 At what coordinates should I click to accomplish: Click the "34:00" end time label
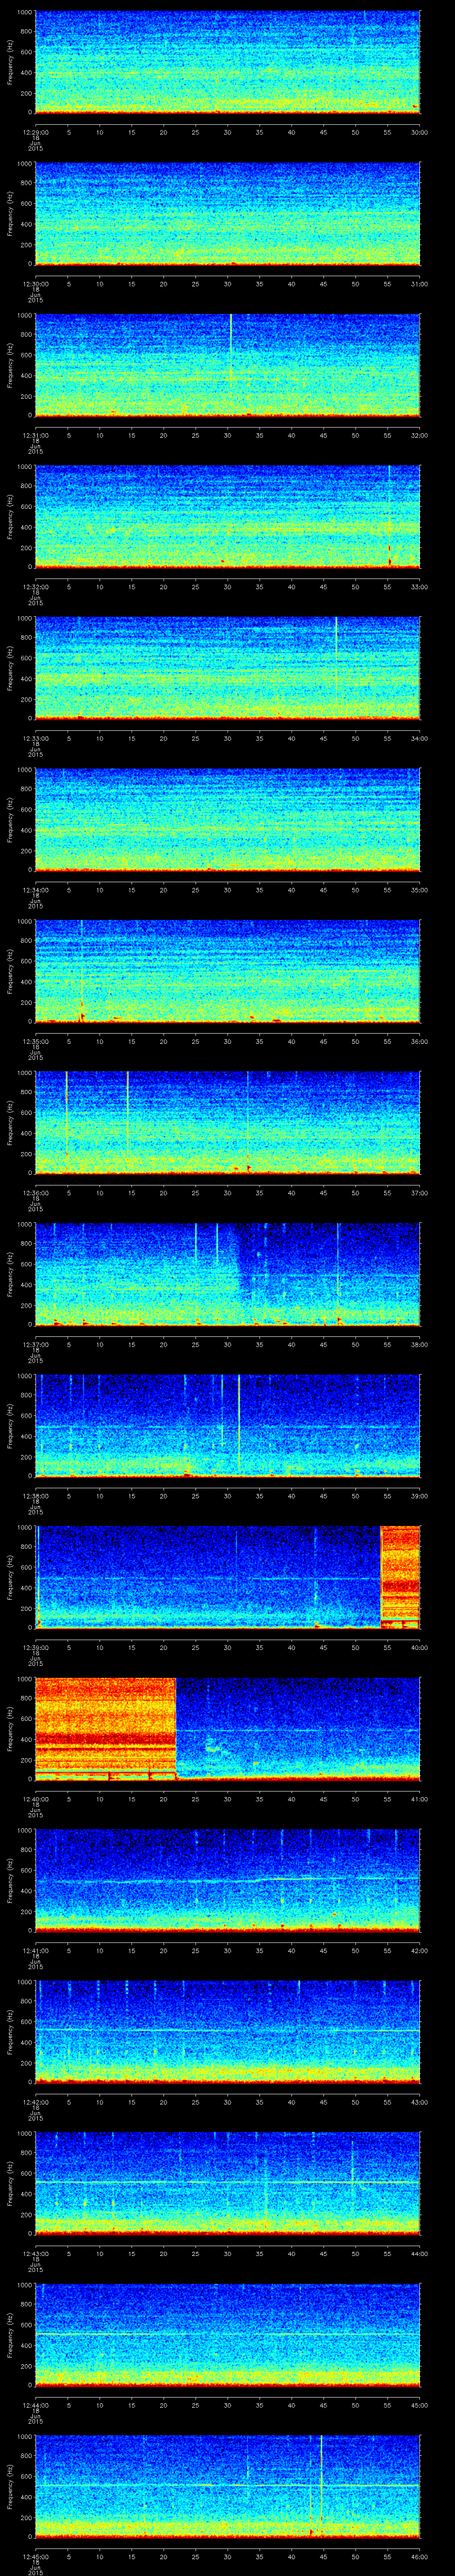point(420,738)
